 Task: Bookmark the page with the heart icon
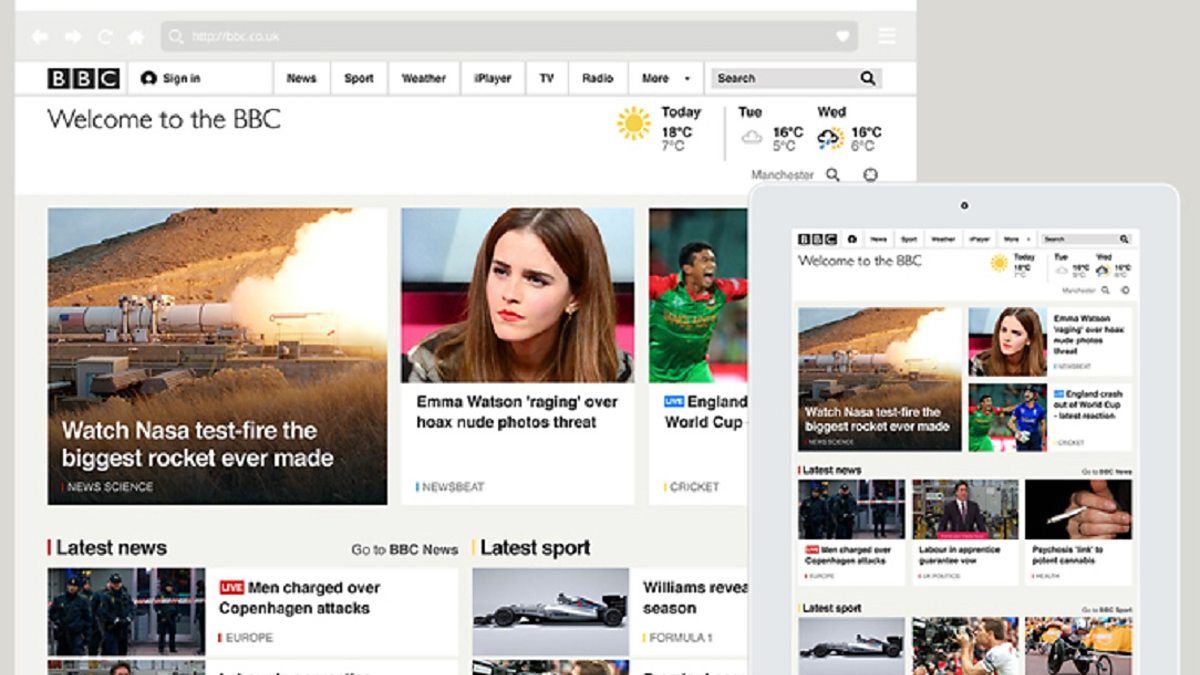click(843, 37)
